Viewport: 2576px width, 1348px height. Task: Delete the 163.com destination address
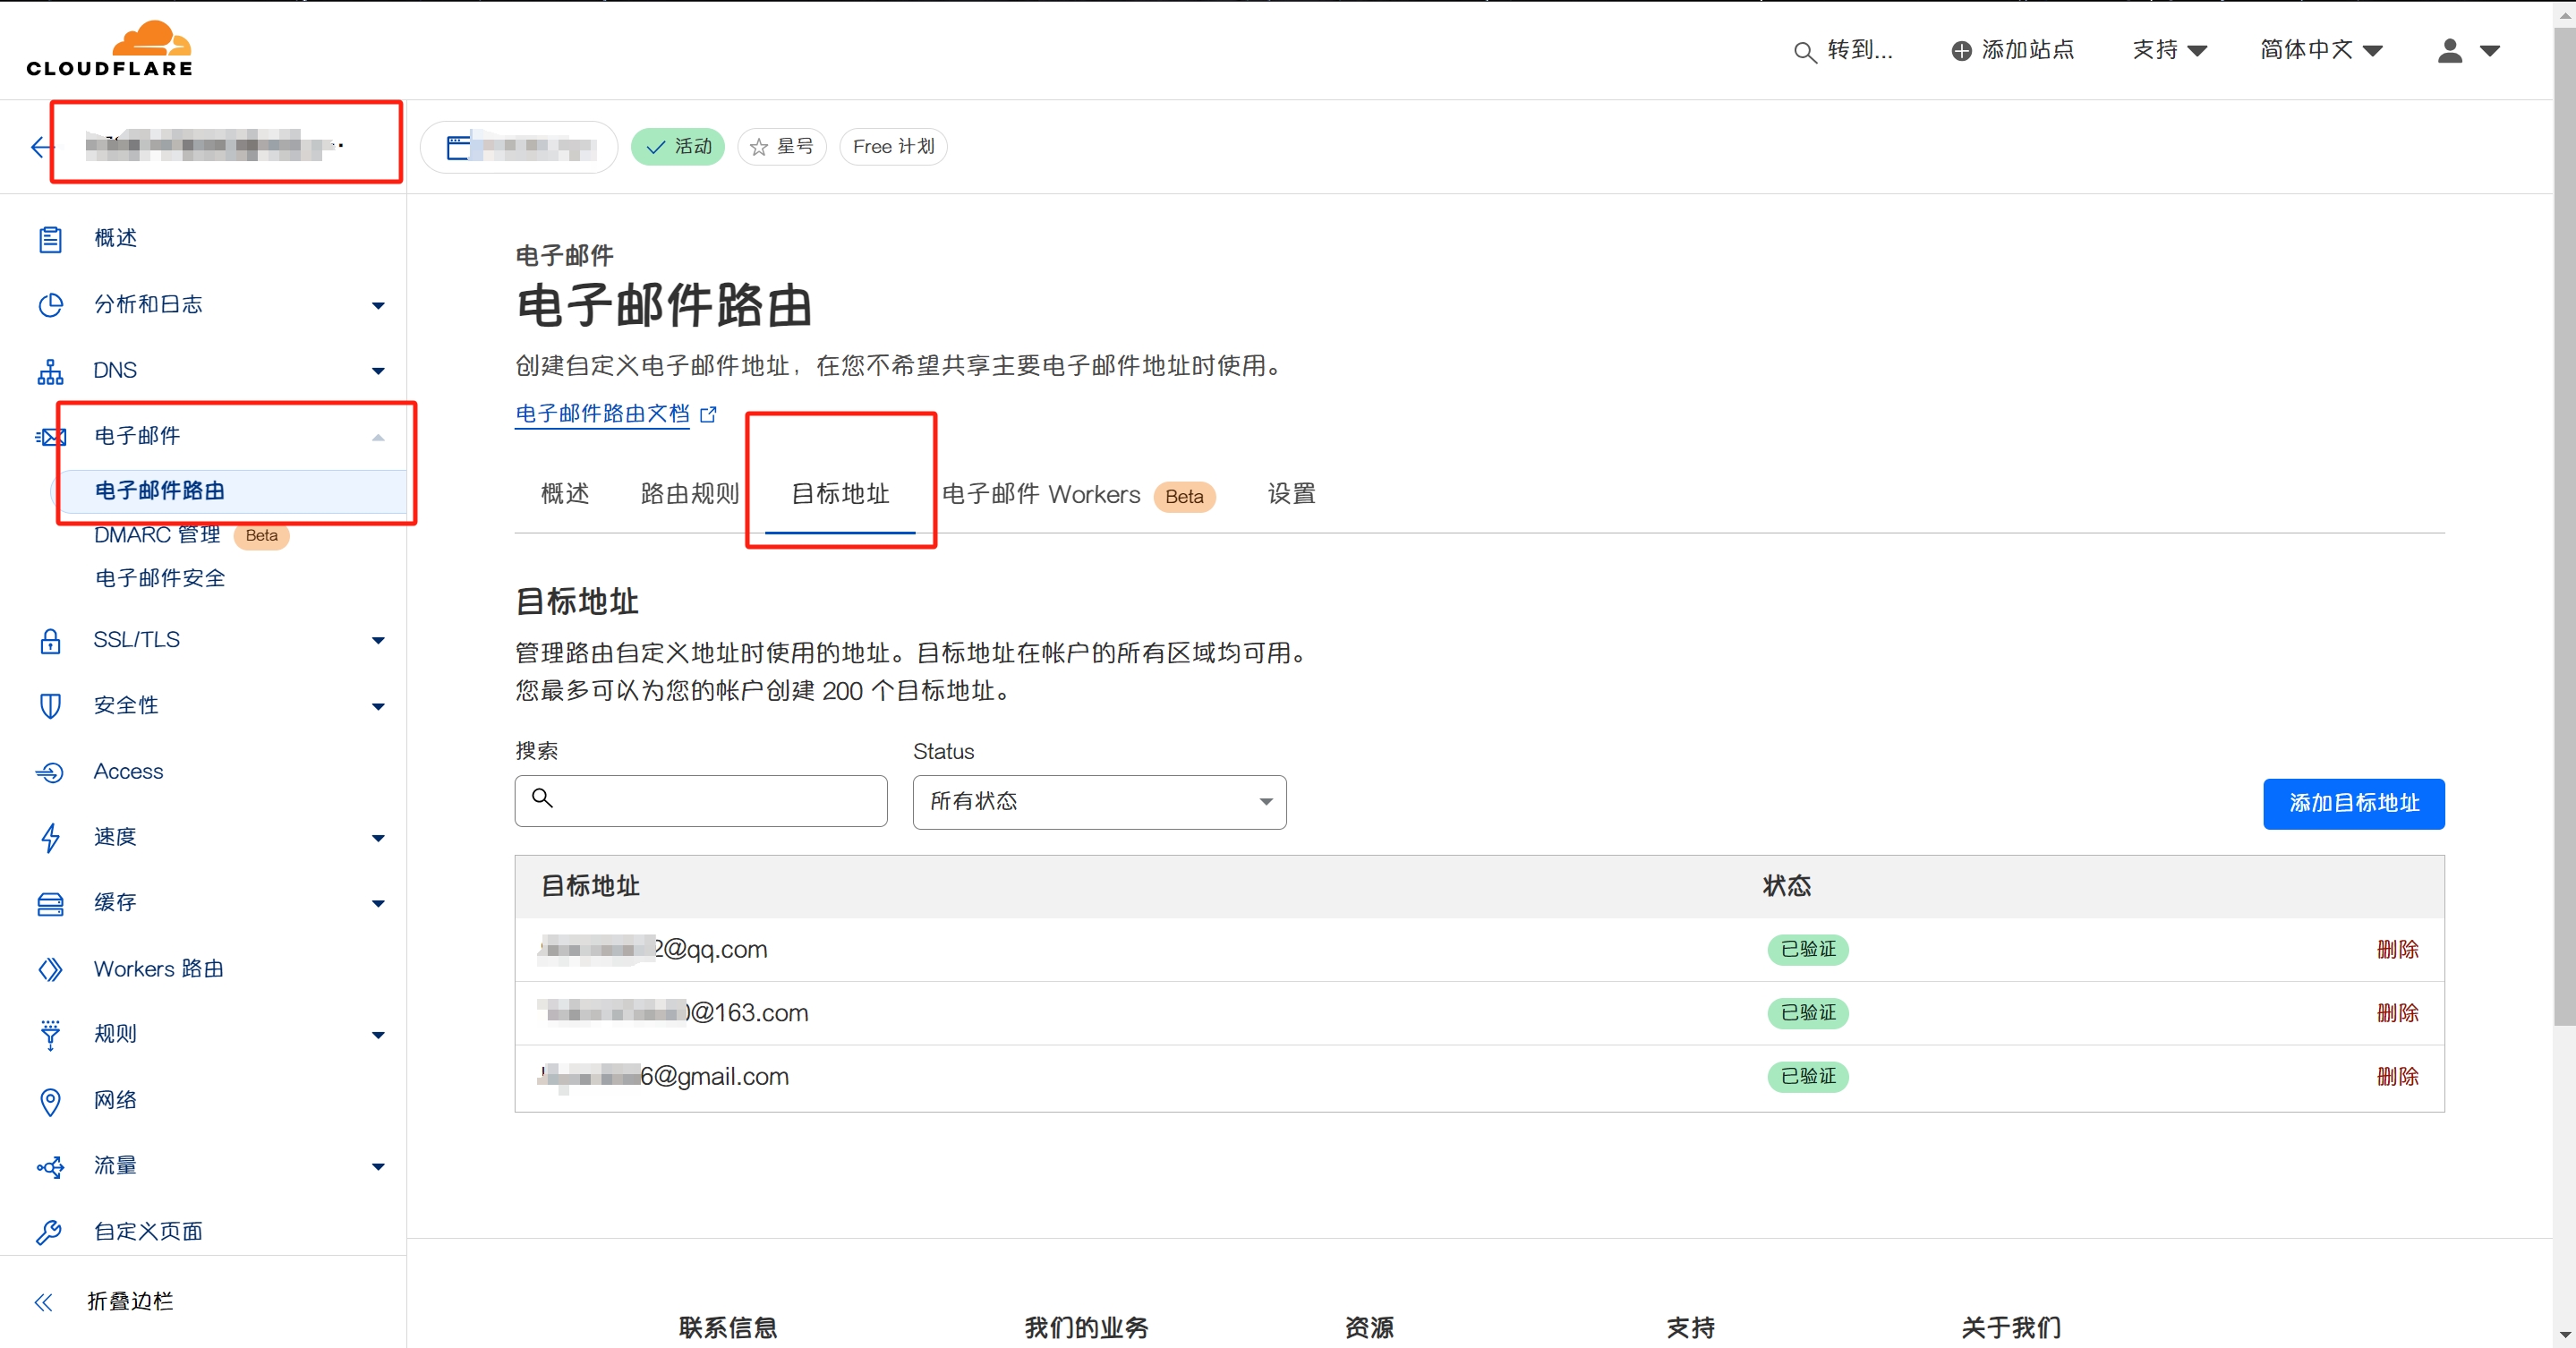(2397, 1013)
